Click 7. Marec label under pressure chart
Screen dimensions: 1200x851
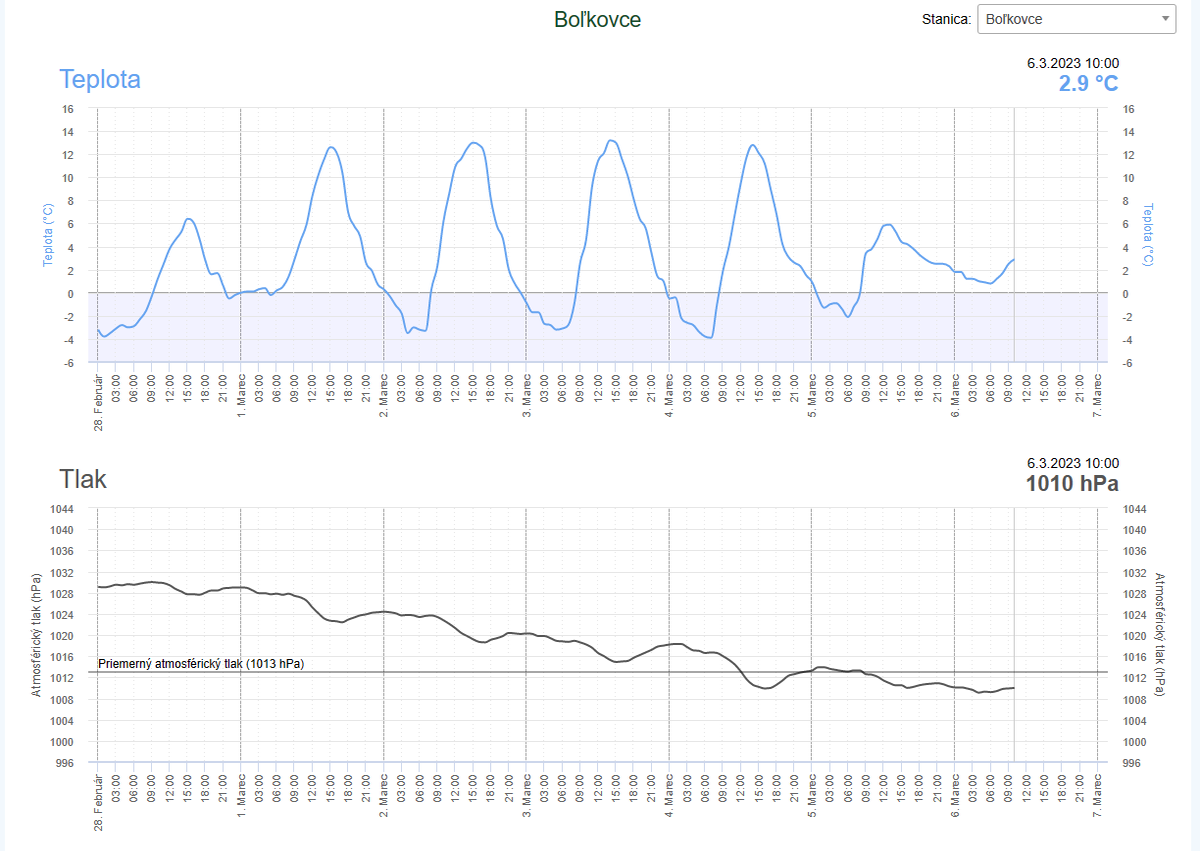click(1098, 798)
